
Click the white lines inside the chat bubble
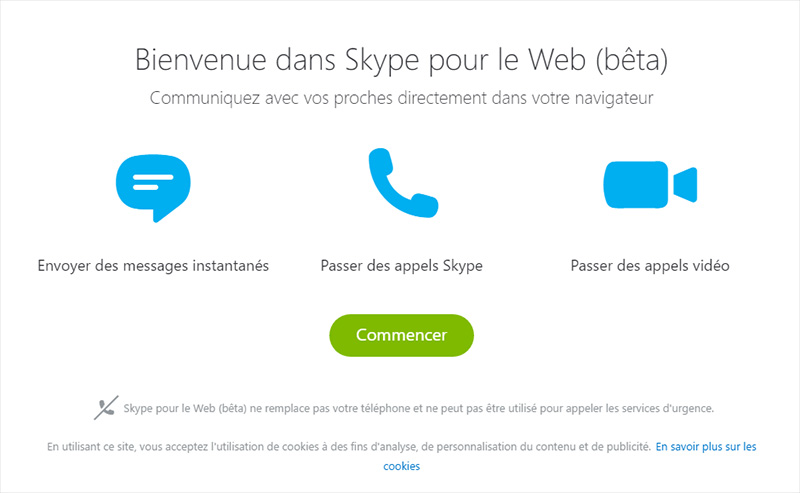pyautogui.click(x=152, y=181)
